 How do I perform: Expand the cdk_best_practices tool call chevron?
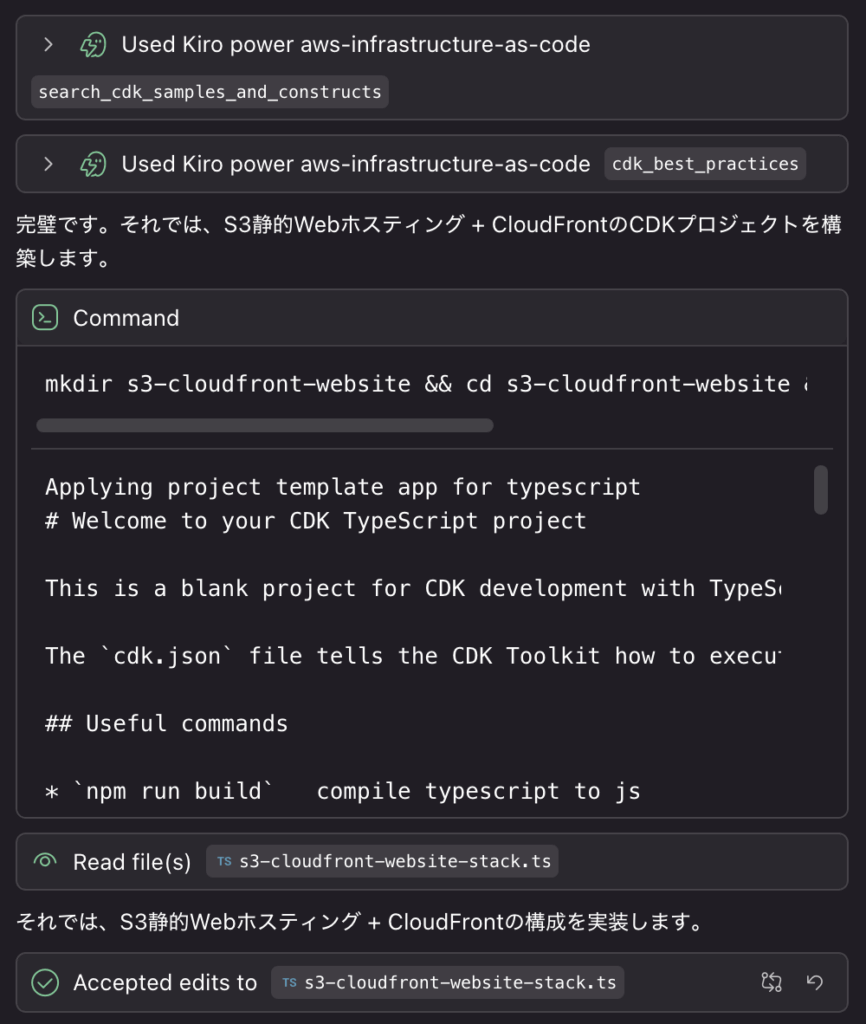(x=48, y=164)
